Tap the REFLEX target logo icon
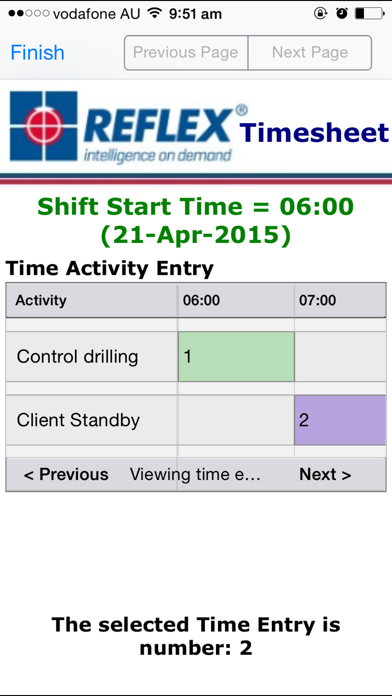Screen dimensions: 392x696 click(x=44, y=126)
